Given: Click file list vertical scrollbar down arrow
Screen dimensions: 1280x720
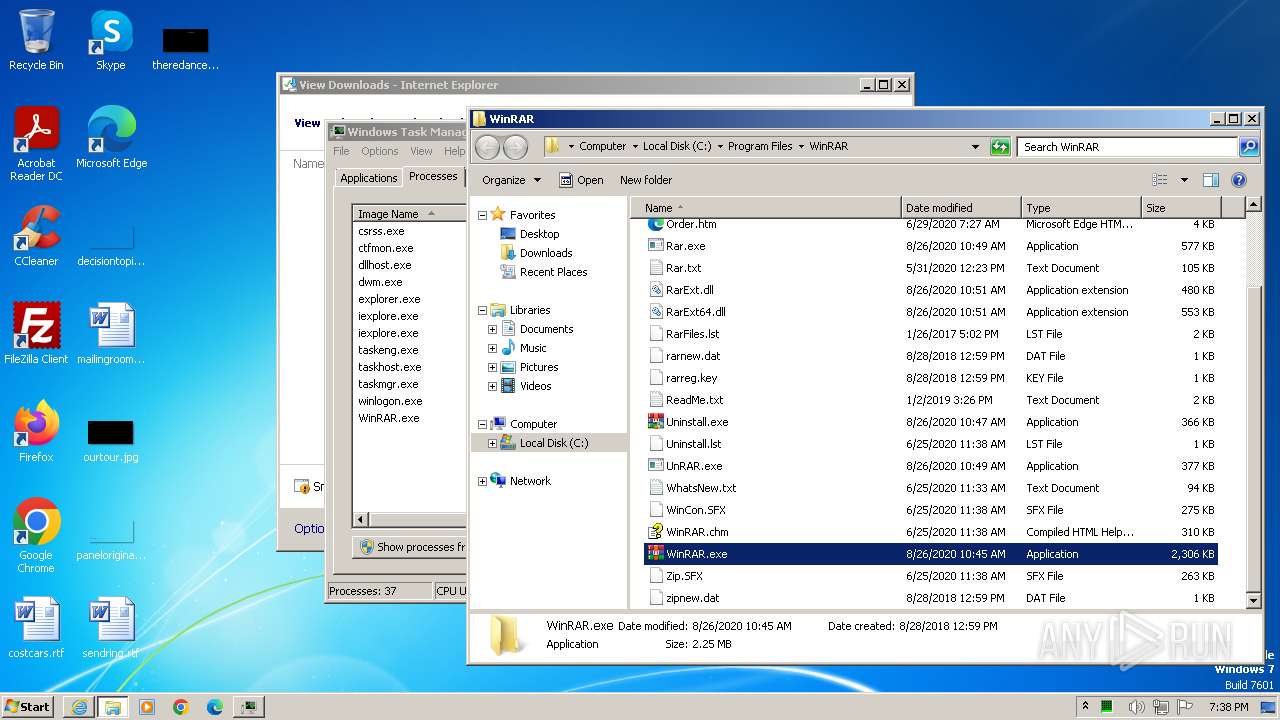Looking at the screenshot, I should (1254, 601).
